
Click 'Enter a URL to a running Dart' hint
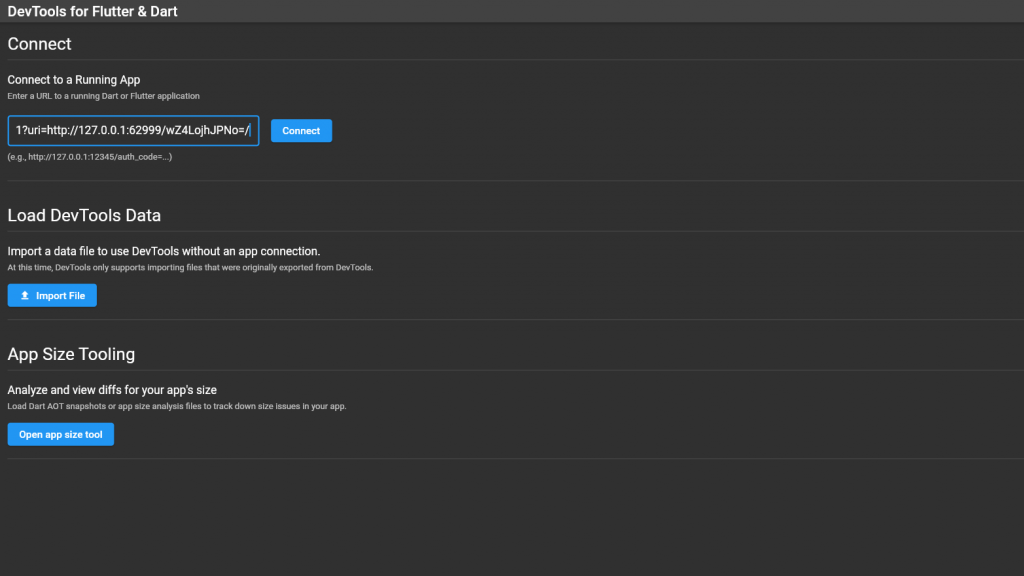pyautogui.click(x=103, y=96)
